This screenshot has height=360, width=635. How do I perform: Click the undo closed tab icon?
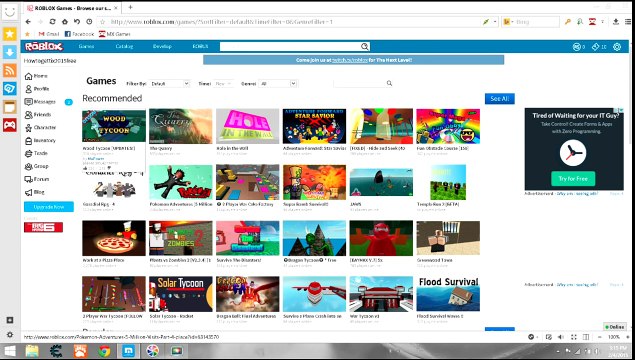tap(77, 22)
